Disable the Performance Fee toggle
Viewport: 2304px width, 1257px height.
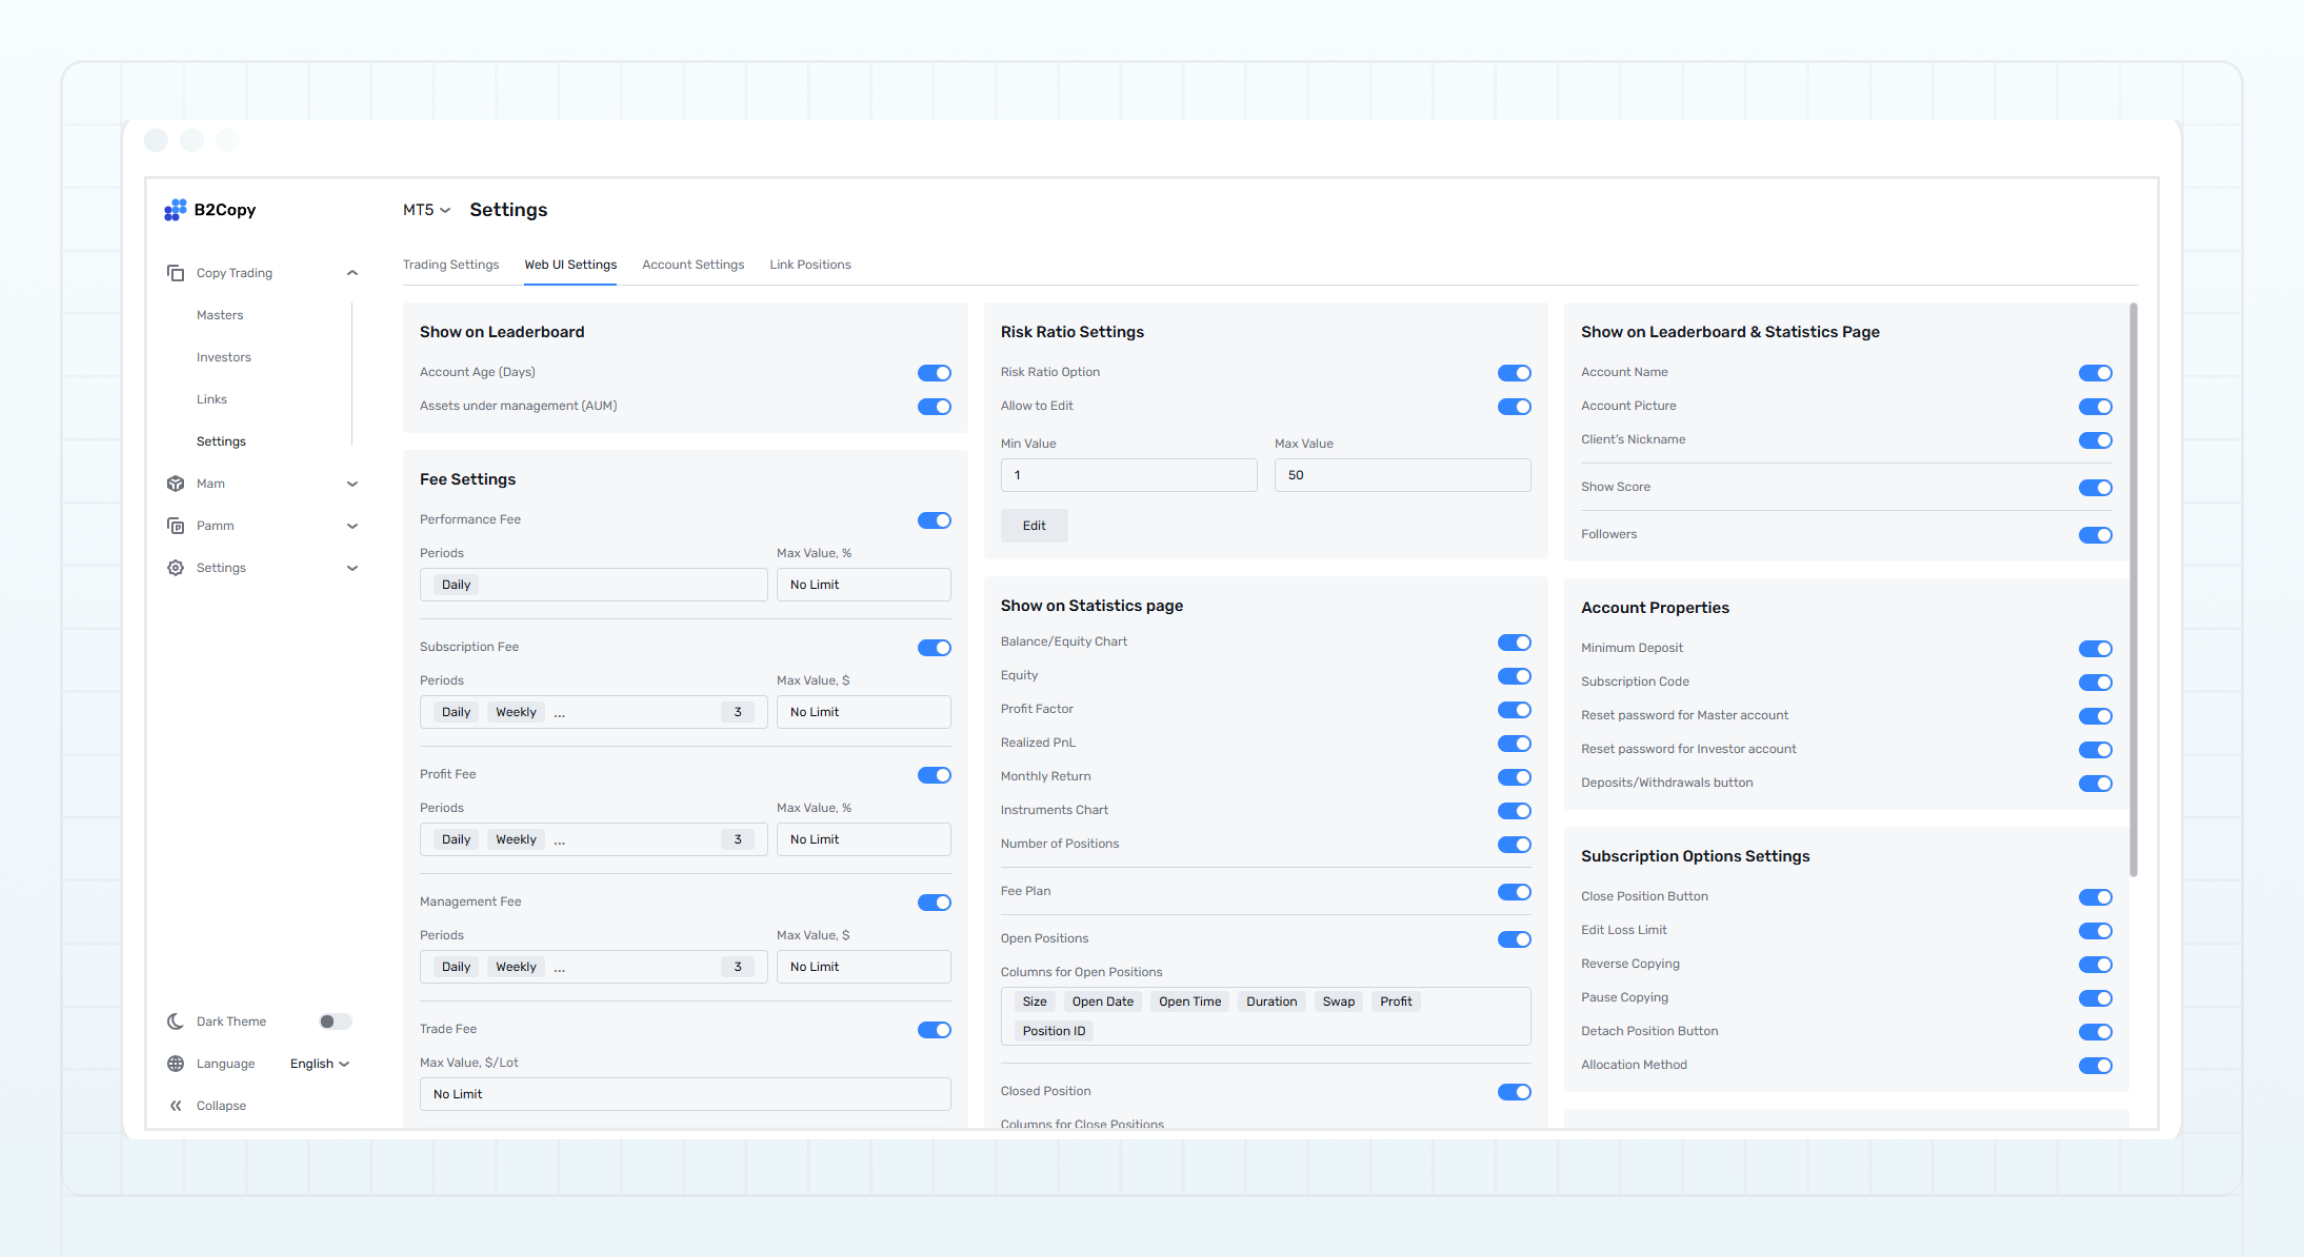coord(934,520)
